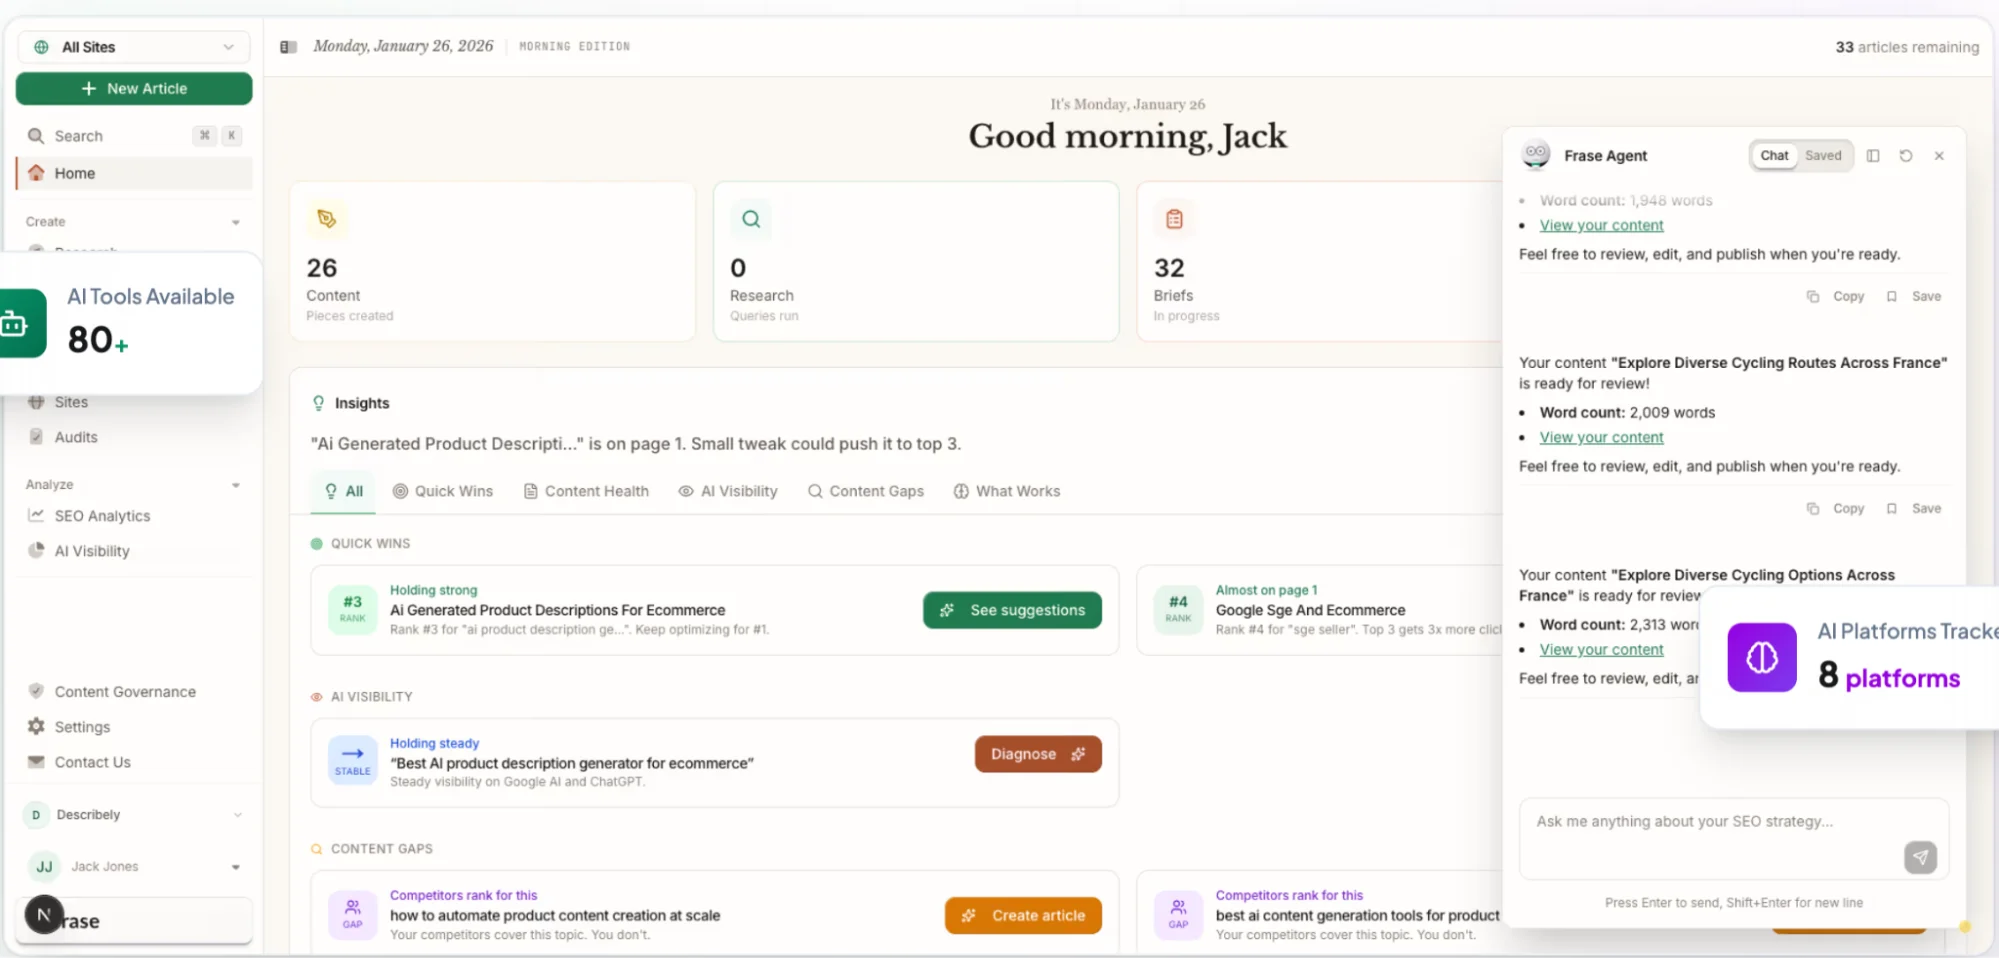
Task: Open Contact Us
Action: click(92, 761)
